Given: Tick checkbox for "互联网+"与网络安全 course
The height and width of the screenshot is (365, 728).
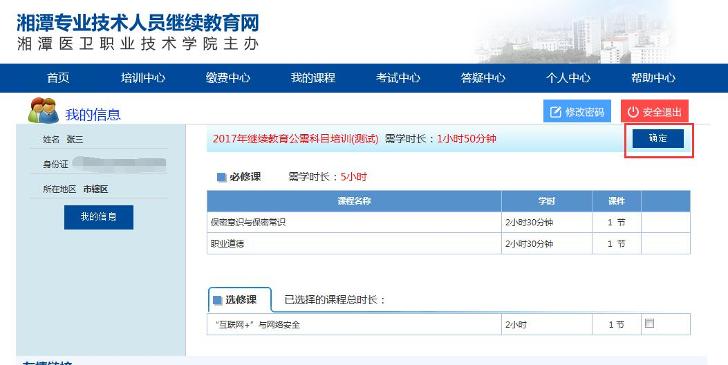Looking at the screenshot, I should 650,323.
